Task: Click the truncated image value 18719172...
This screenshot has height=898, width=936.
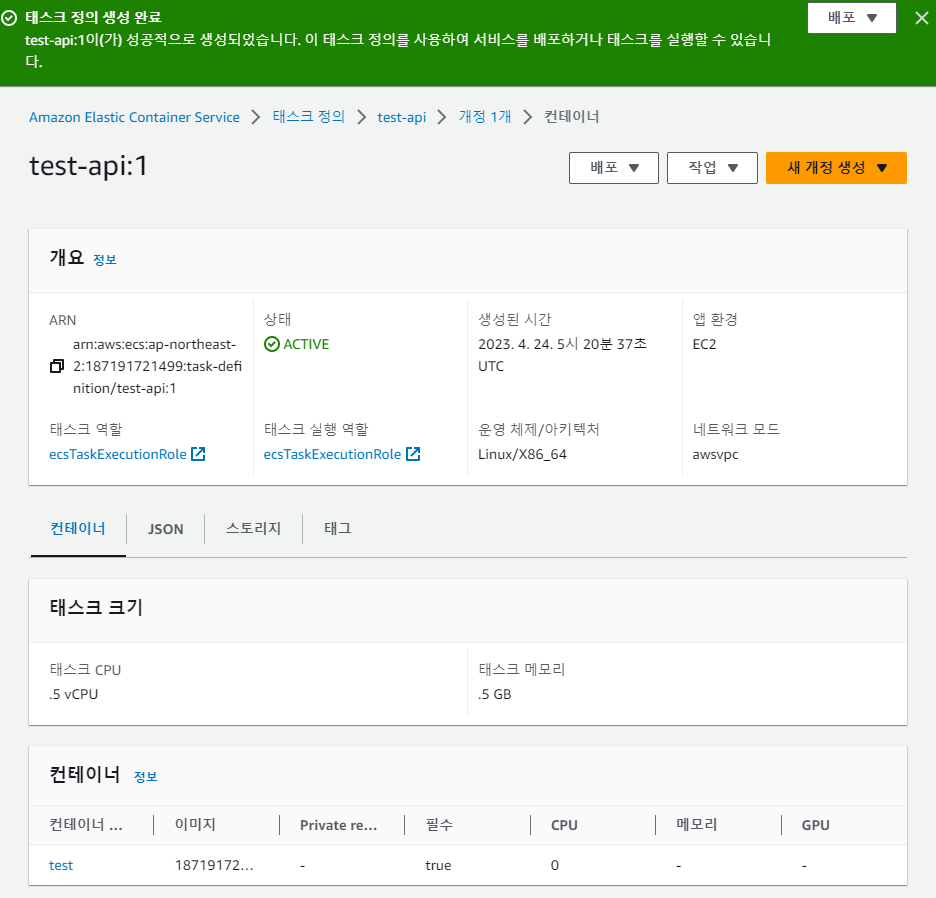Action: [214, 865]
